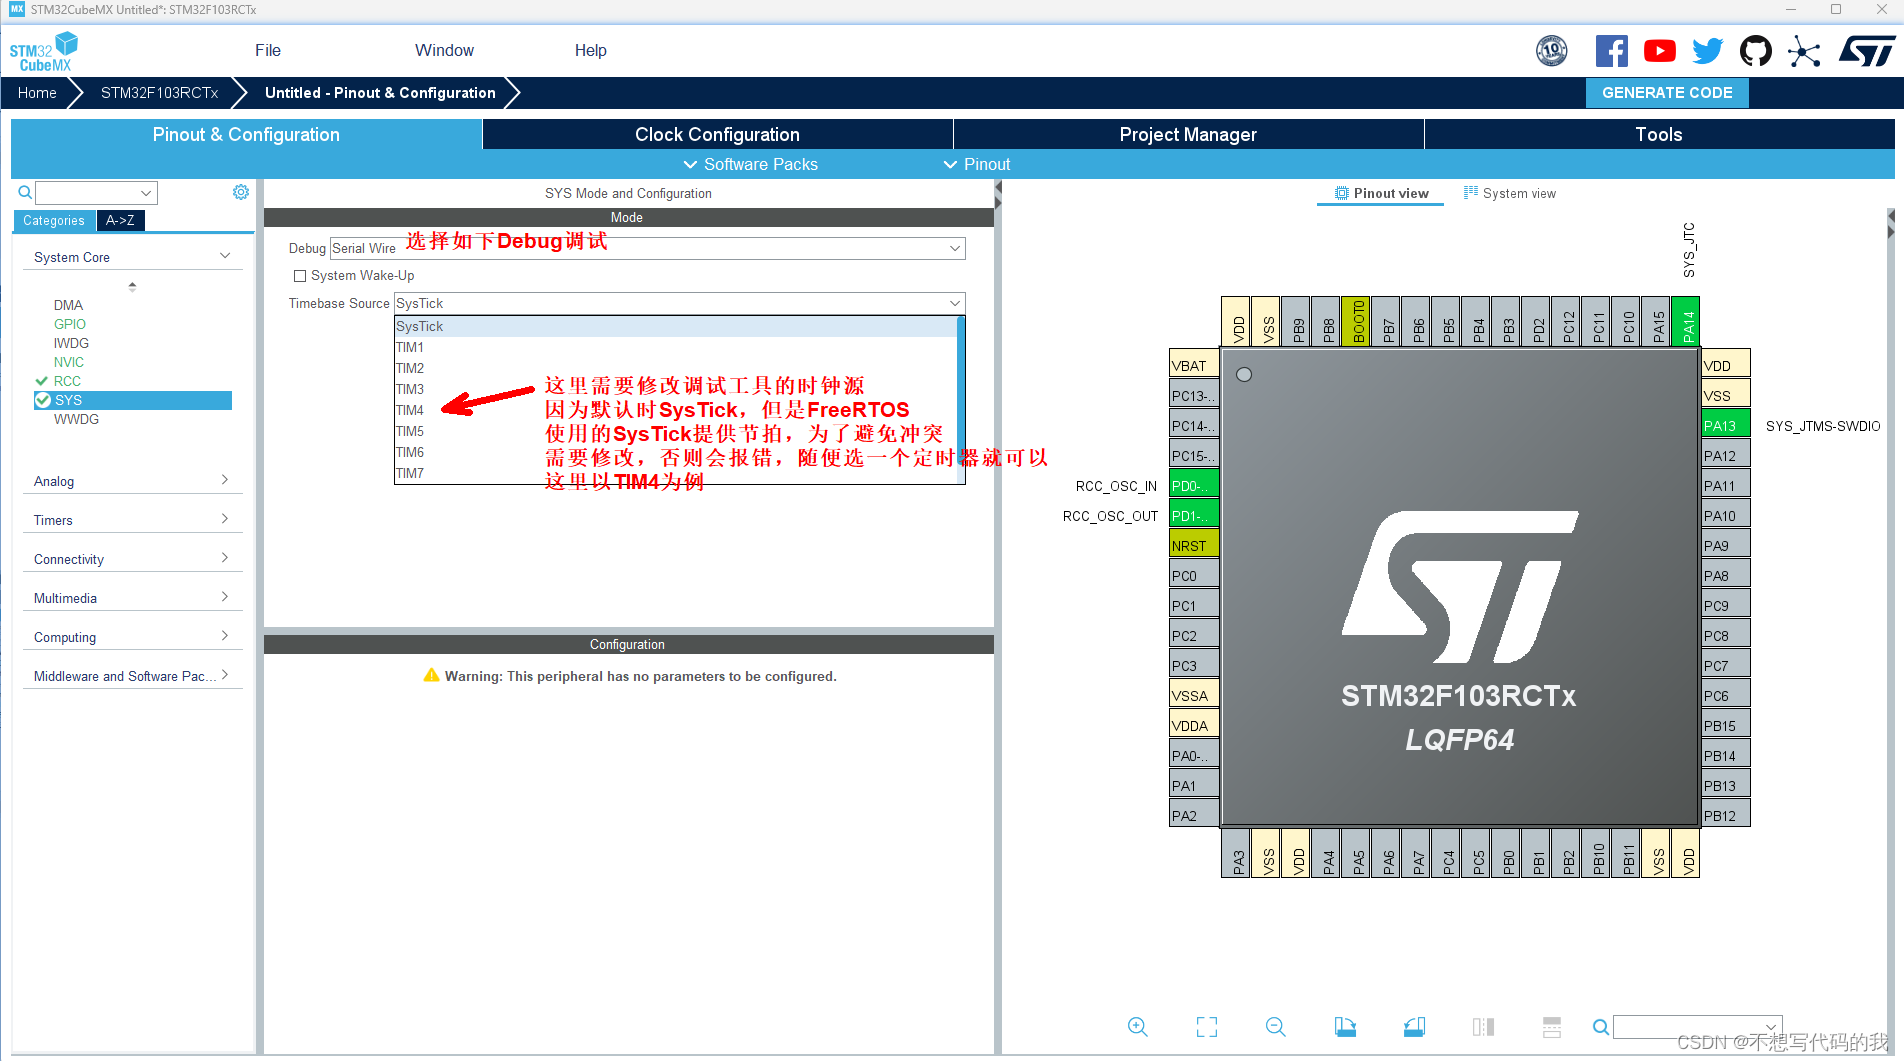Open the Window menu
This screenshot has height=1061, width=1904.
[x=444, y=50]
